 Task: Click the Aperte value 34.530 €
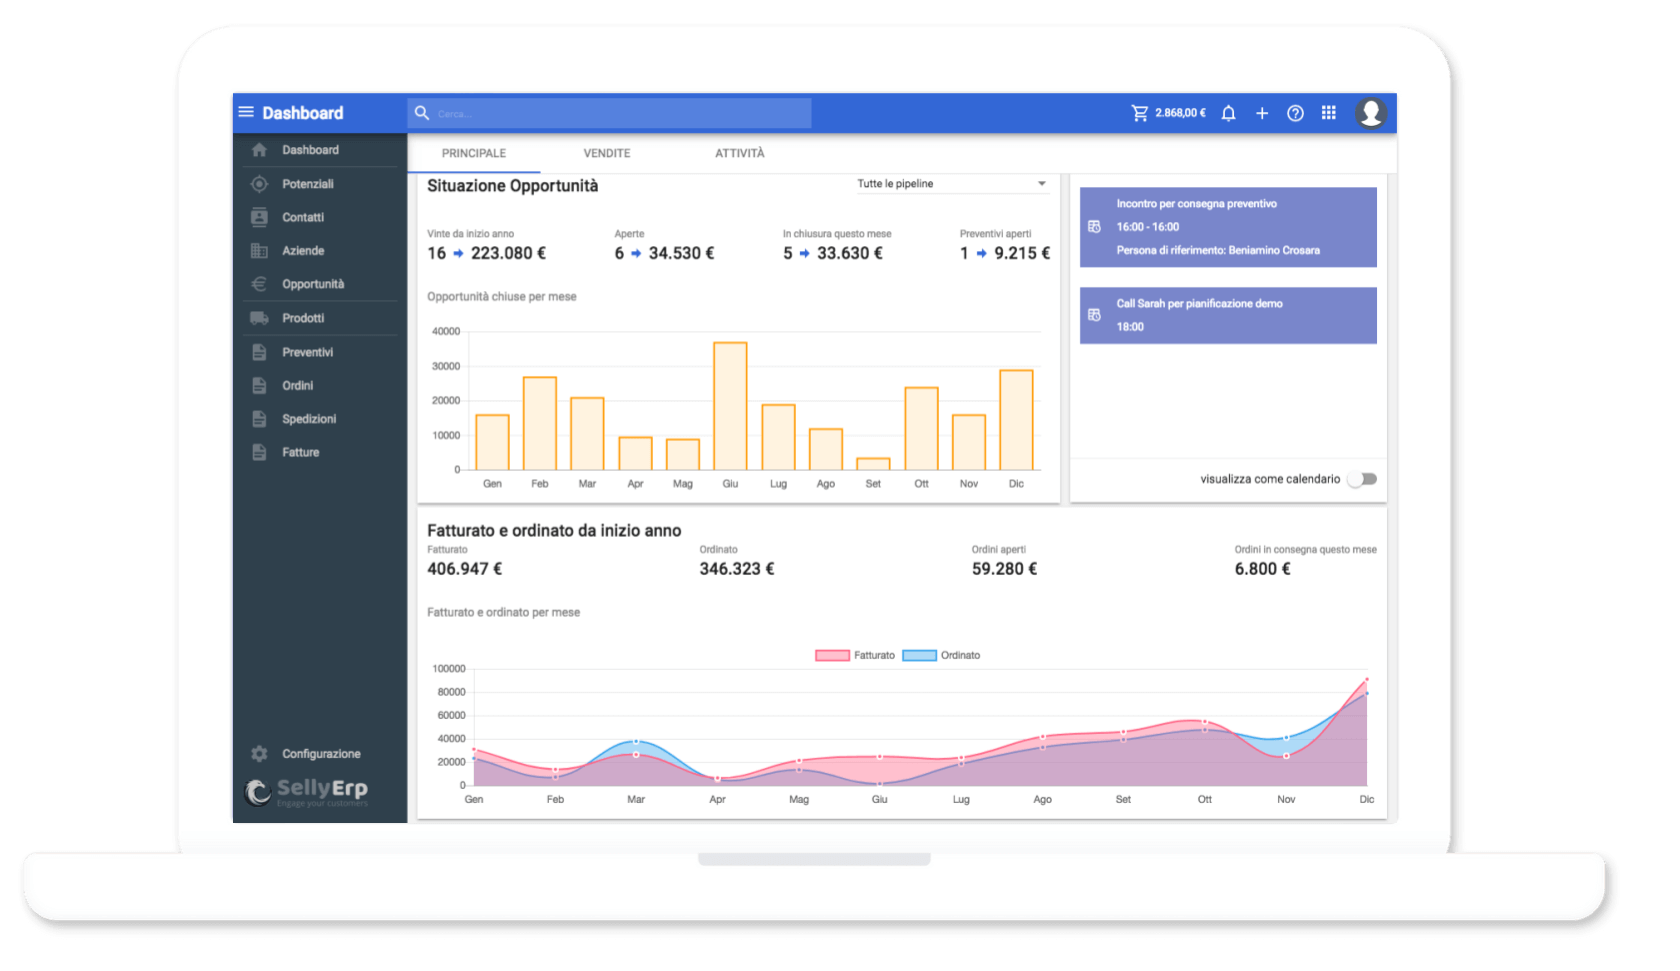click(x=681, y=253)
